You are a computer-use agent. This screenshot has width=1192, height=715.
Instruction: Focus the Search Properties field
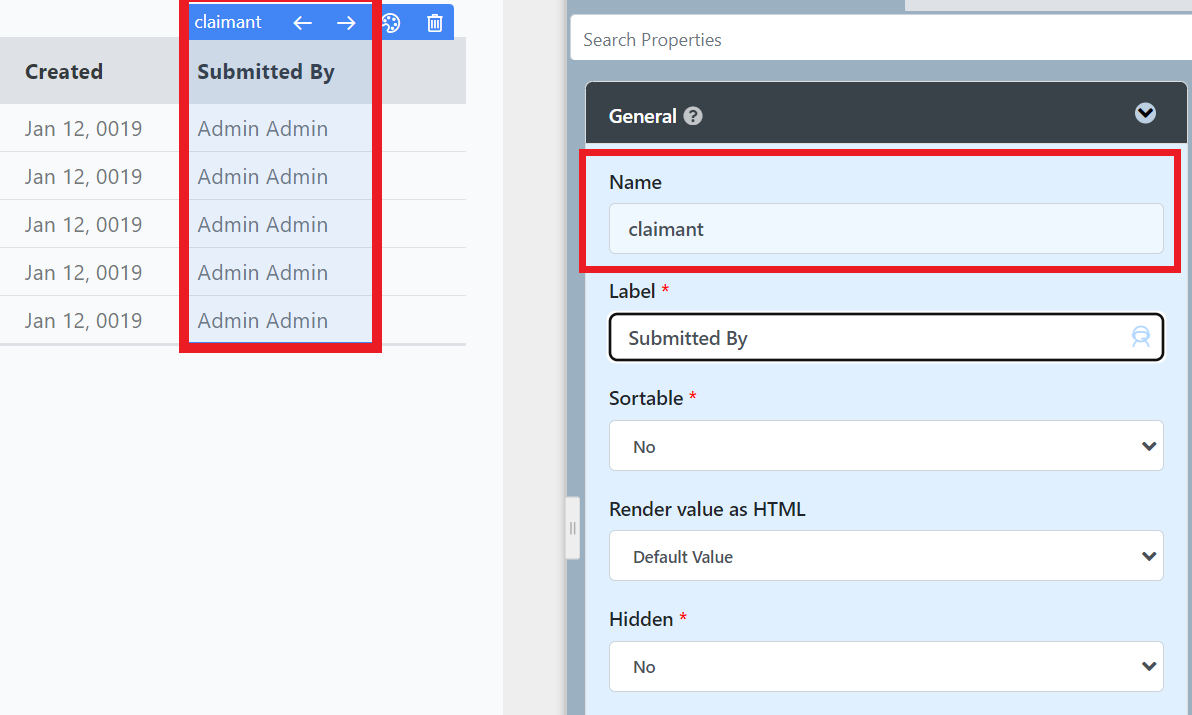point(880,40)
